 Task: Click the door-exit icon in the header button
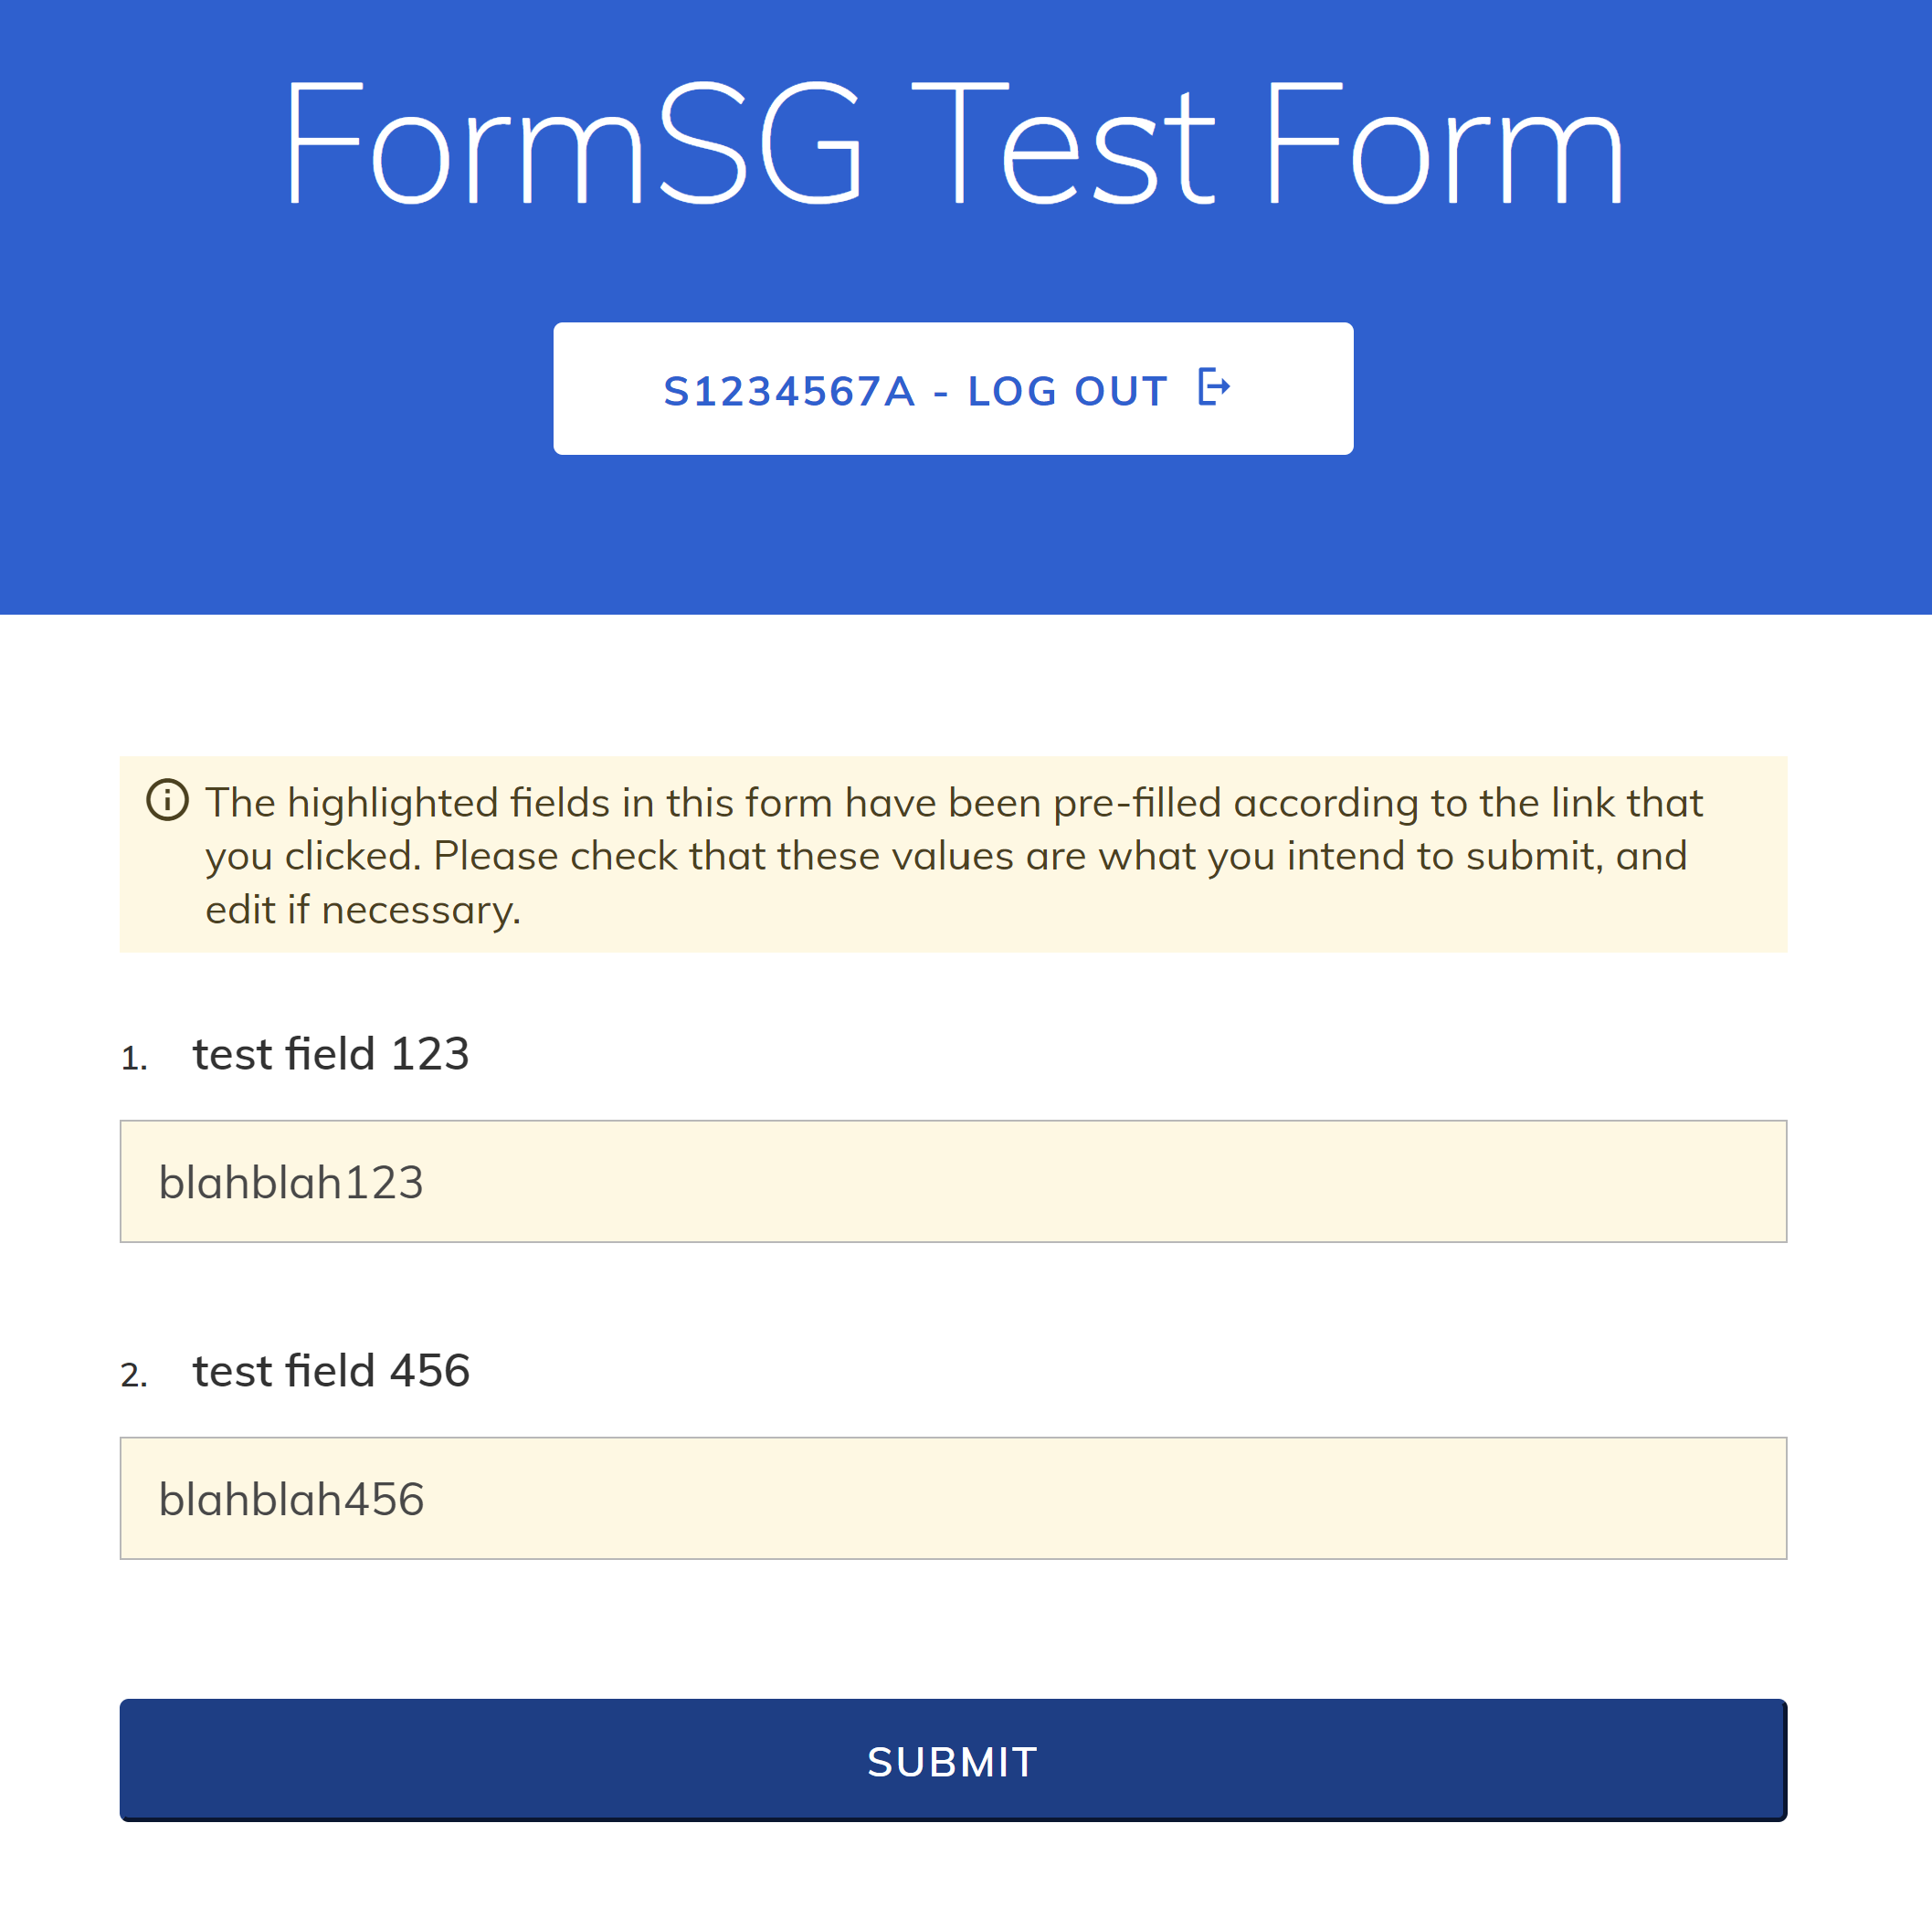(1213, 389)
